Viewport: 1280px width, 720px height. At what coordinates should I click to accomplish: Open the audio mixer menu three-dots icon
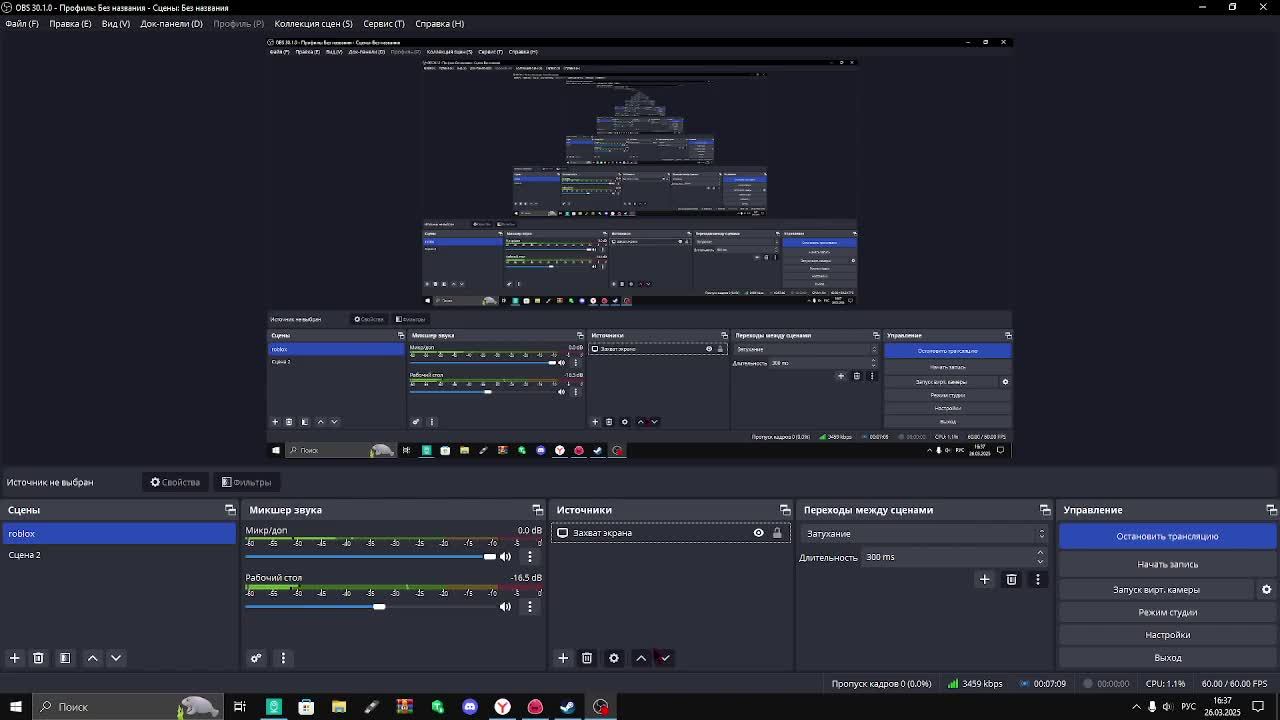pyautogui.click(x=283, y=658)
